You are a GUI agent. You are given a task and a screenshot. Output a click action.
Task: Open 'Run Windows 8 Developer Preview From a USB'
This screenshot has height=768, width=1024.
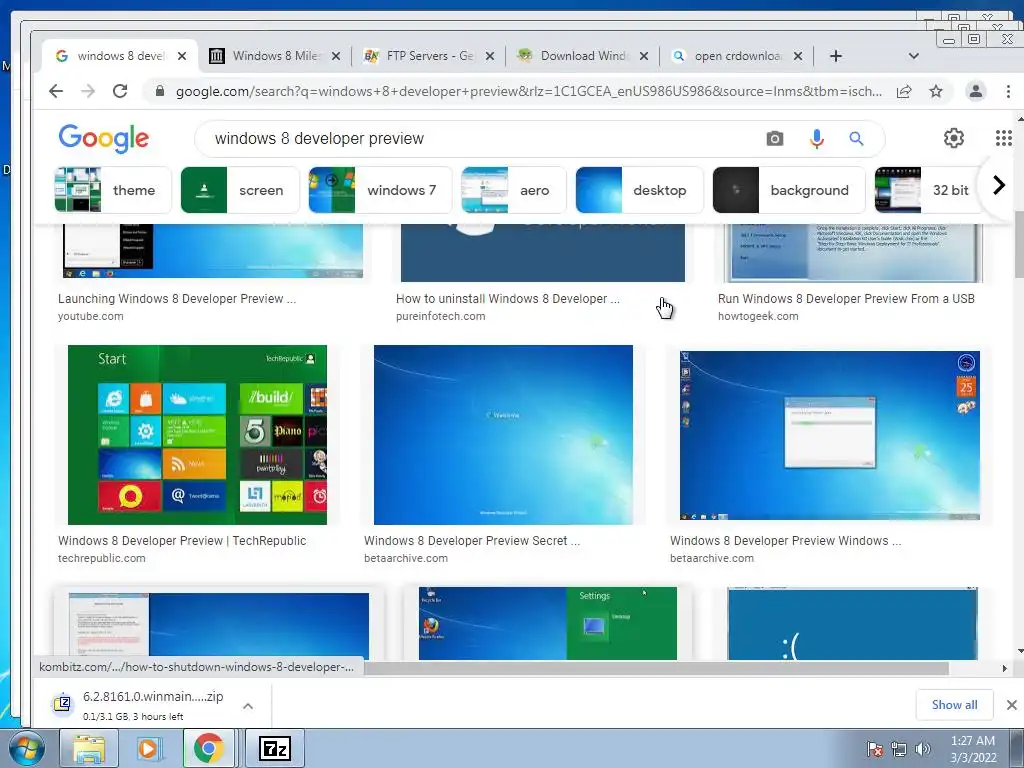pos(846,298)
